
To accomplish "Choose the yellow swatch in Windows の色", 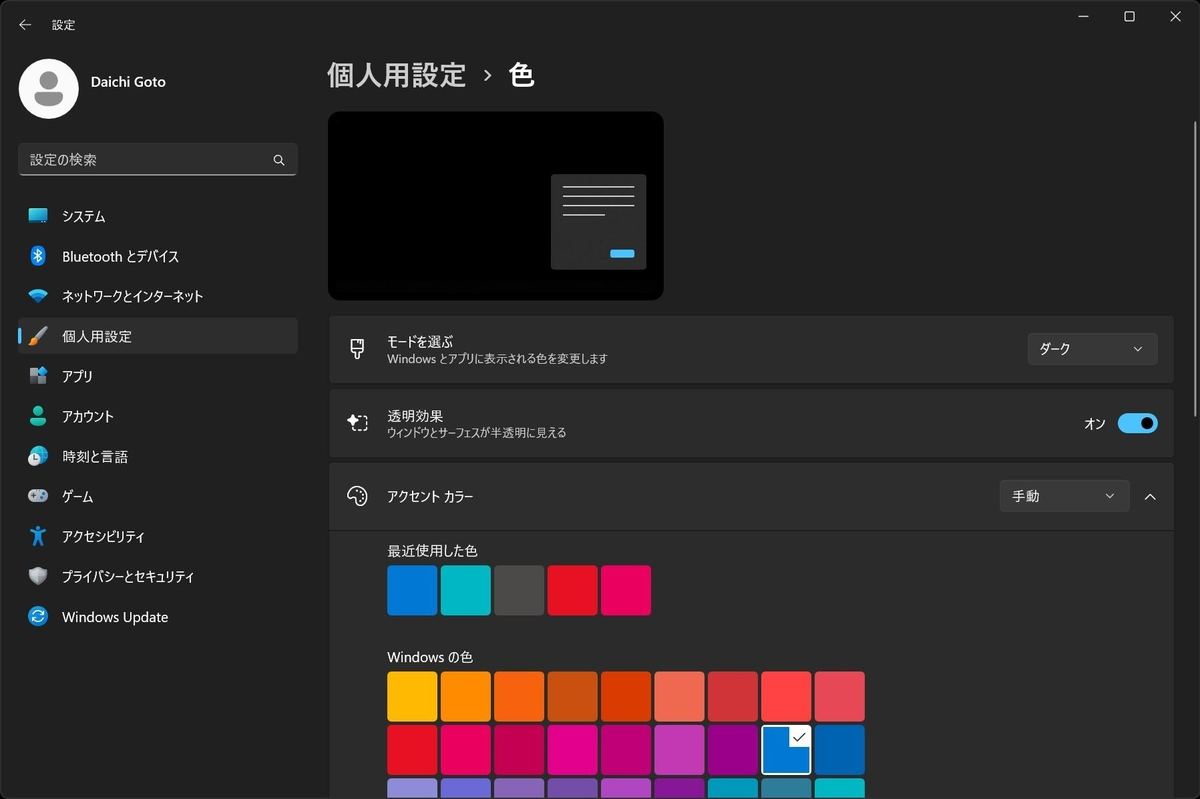I will point(412,696).
